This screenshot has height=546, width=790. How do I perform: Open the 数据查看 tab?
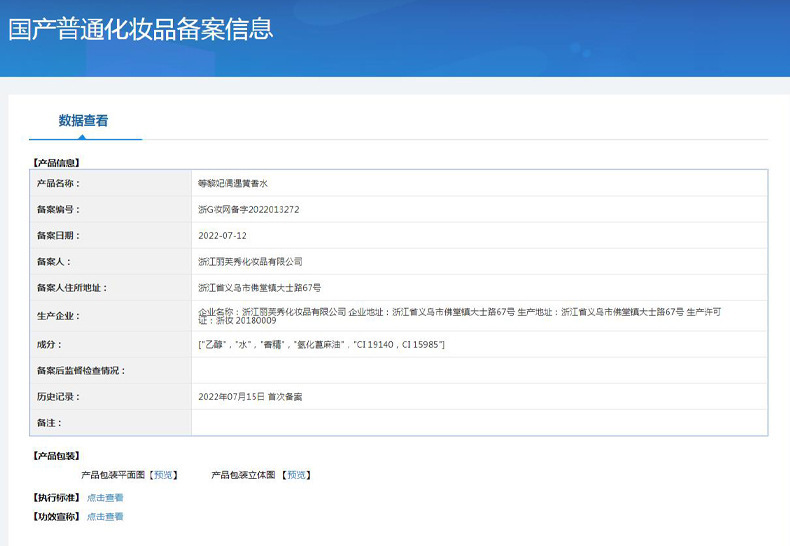click(83, 120)
